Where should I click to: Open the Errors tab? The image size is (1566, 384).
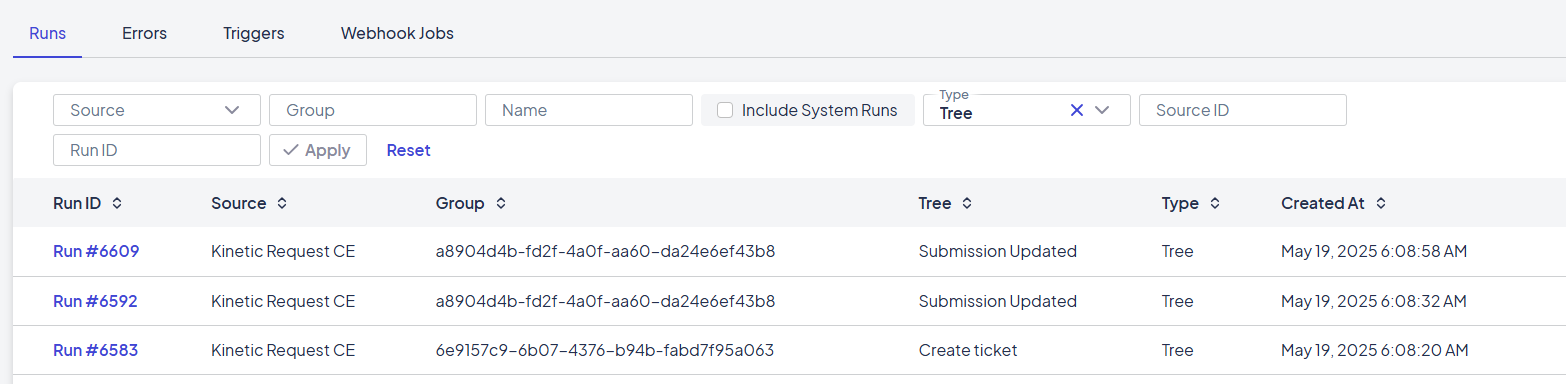click(144, 33)
